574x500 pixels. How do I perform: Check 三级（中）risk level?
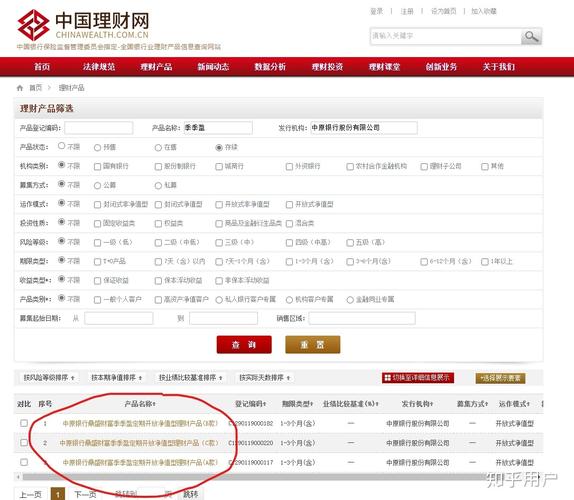(x=219, y=243)
